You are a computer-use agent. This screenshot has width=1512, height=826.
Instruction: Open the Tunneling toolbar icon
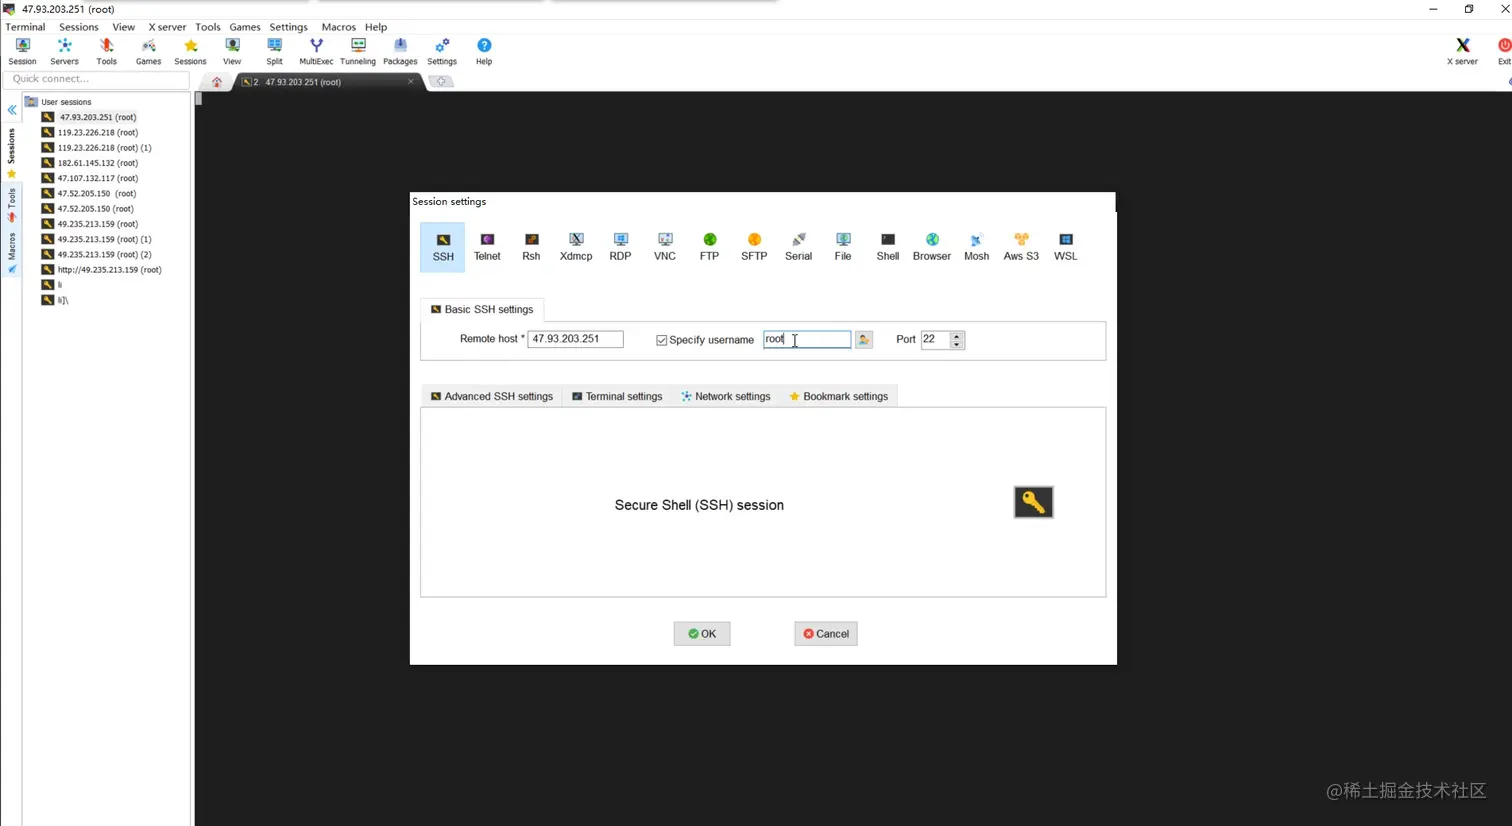tap(358, 51)
